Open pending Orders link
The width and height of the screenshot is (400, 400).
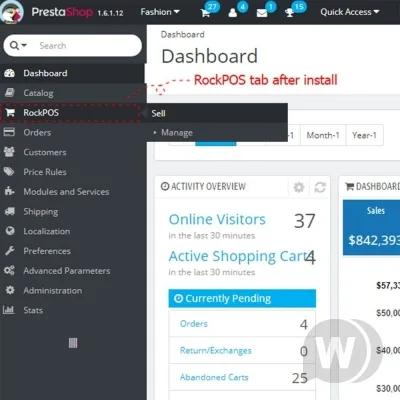point(194,323)
